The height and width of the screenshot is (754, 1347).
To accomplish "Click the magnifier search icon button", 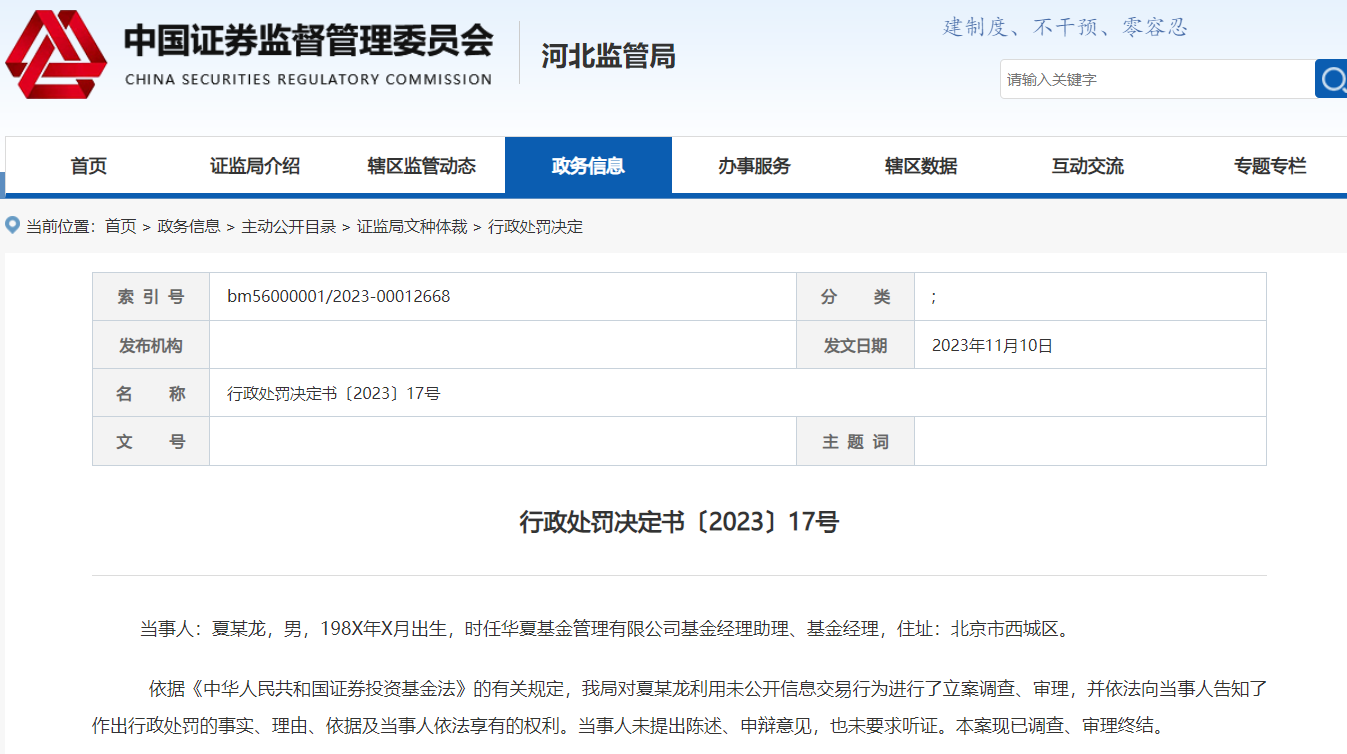I will point(1331,79).
